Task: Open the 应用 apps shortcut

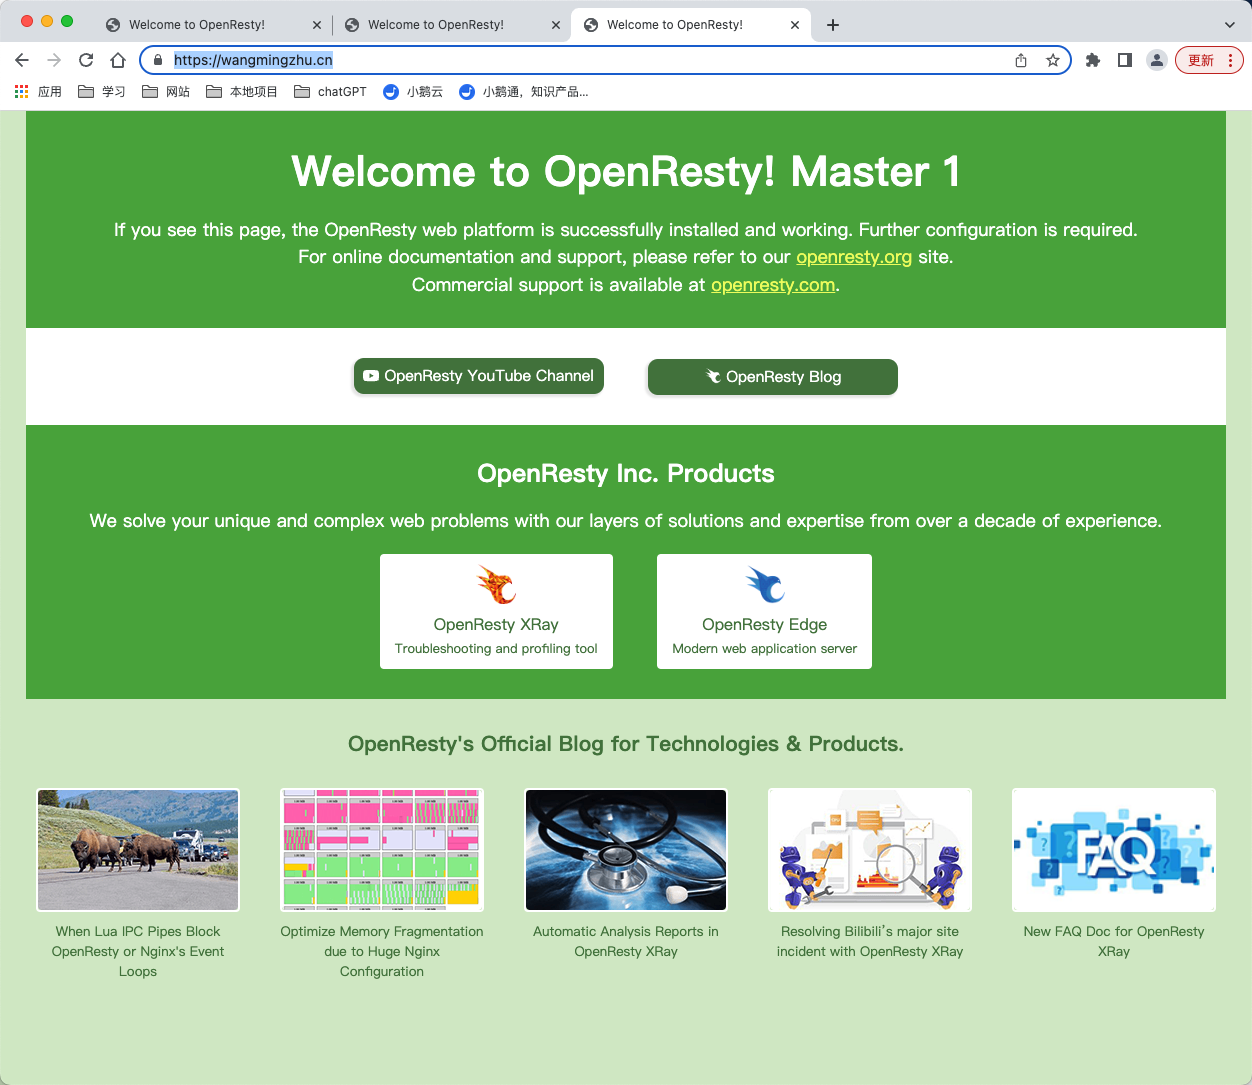Action: [38, 92]
